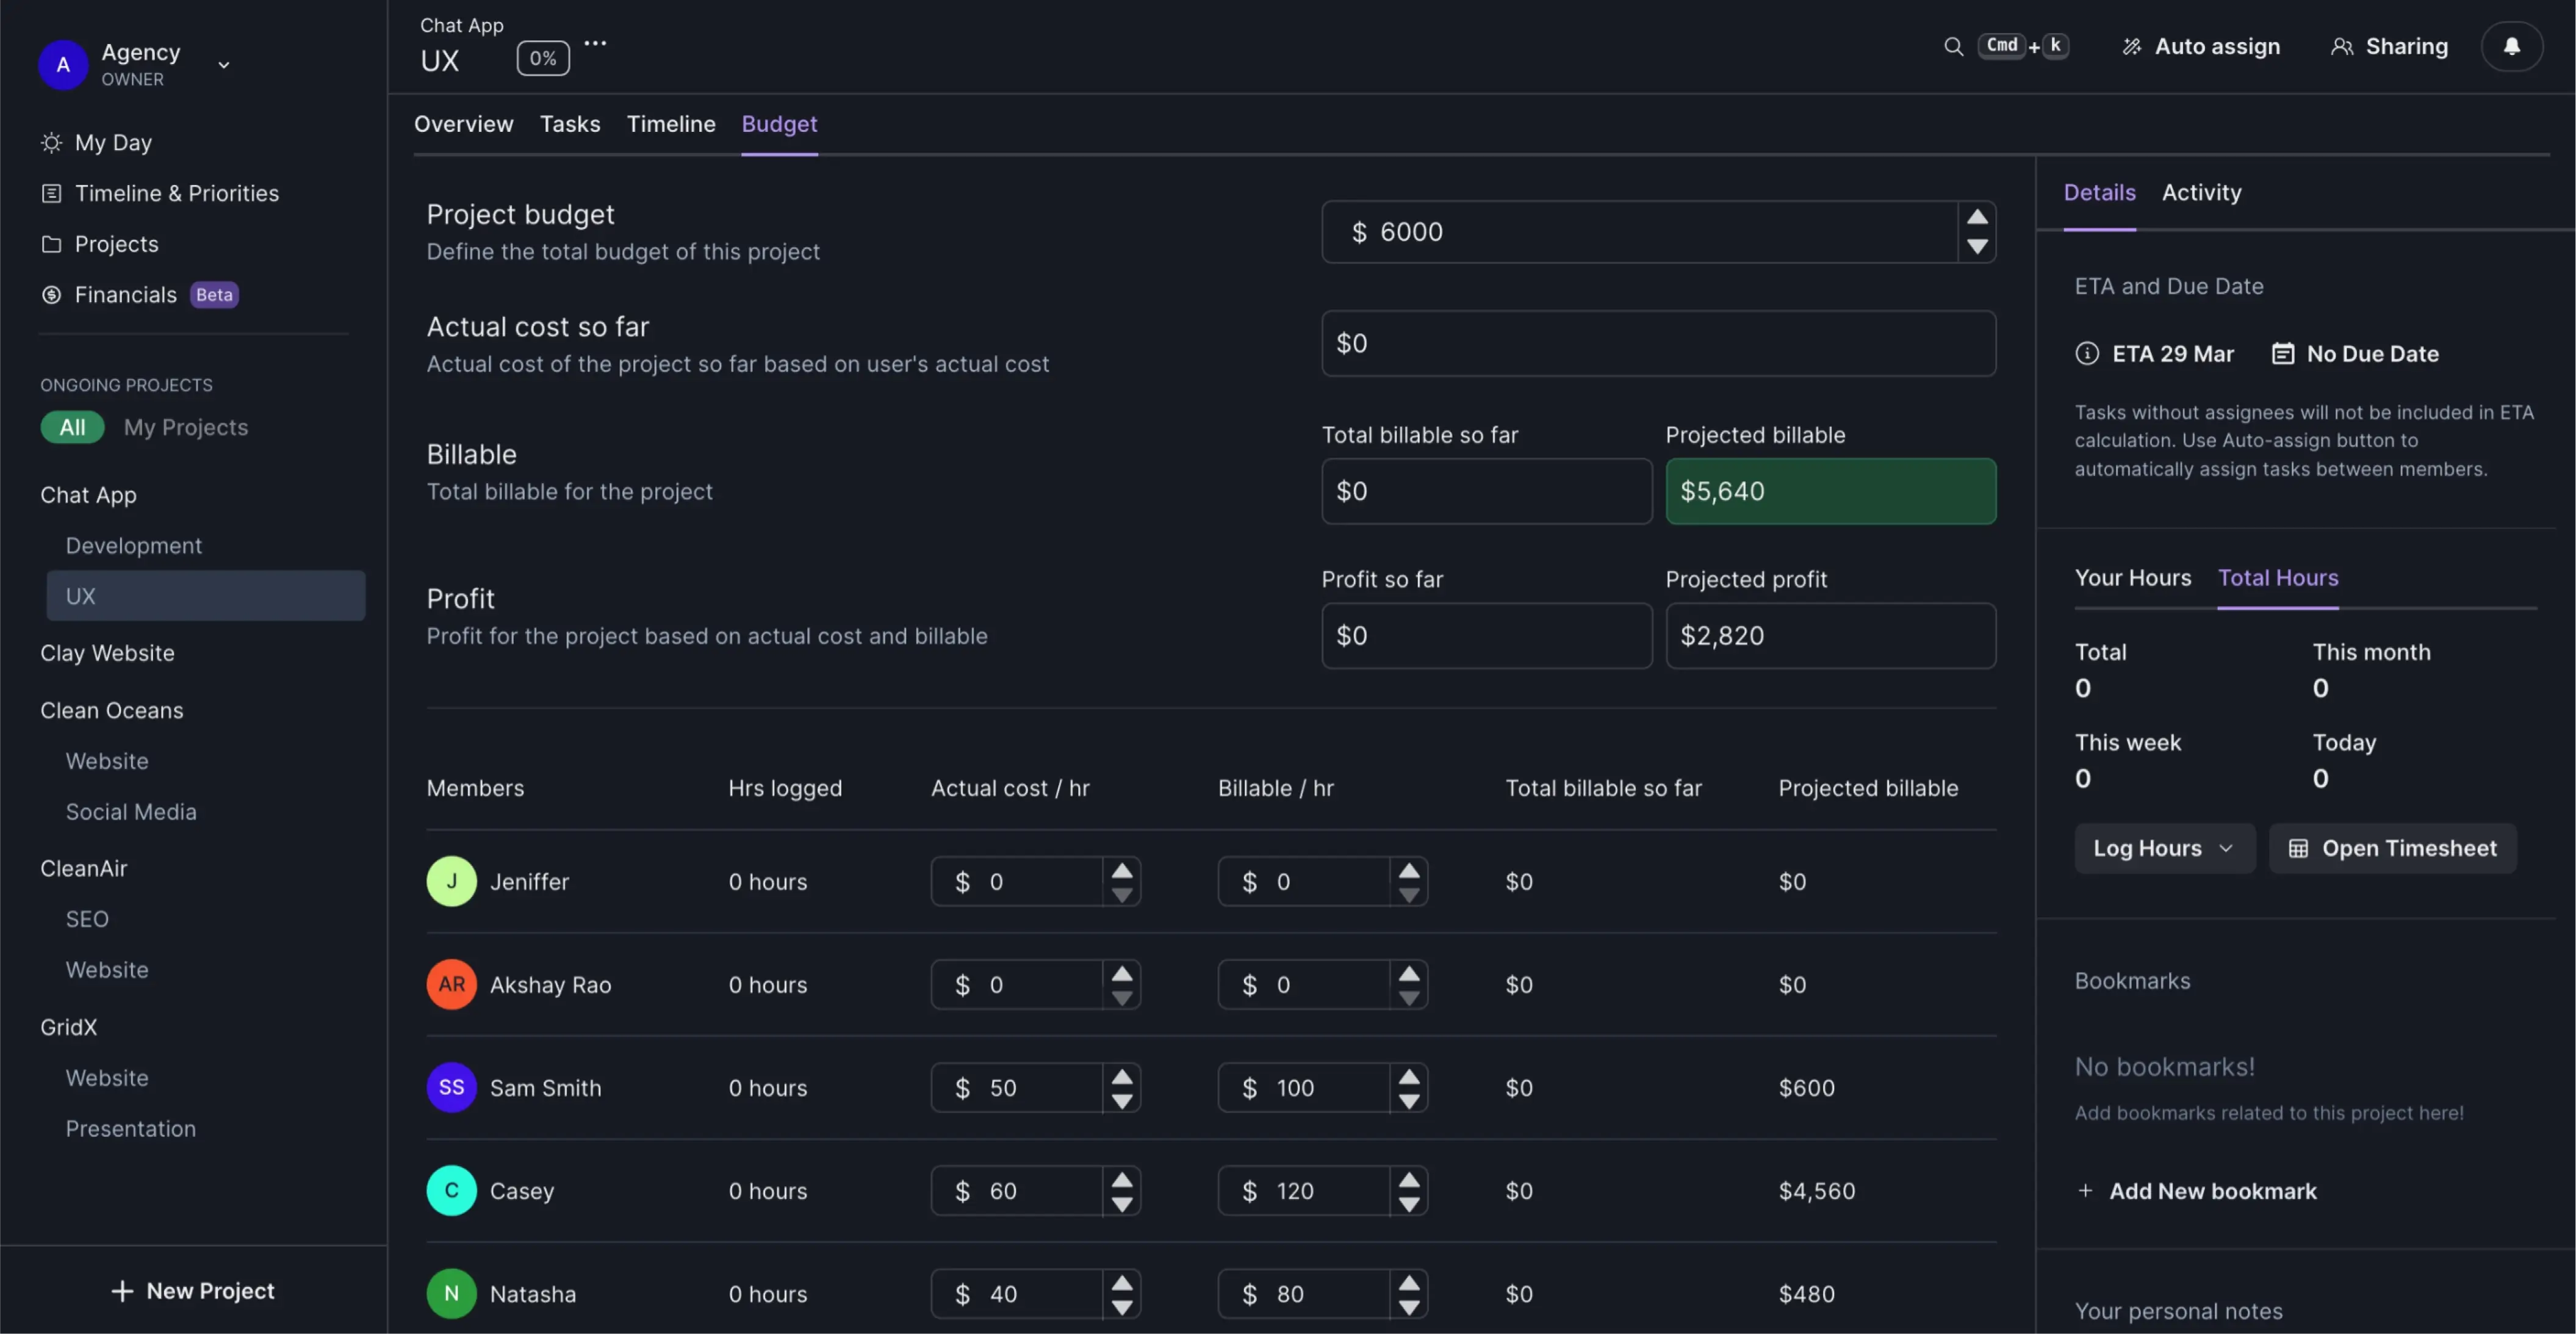Image resolution: width=2576 pixels, height=1334 pixels.
Task: Open My Day from the sidebar
Action: (x=113, y=142)
